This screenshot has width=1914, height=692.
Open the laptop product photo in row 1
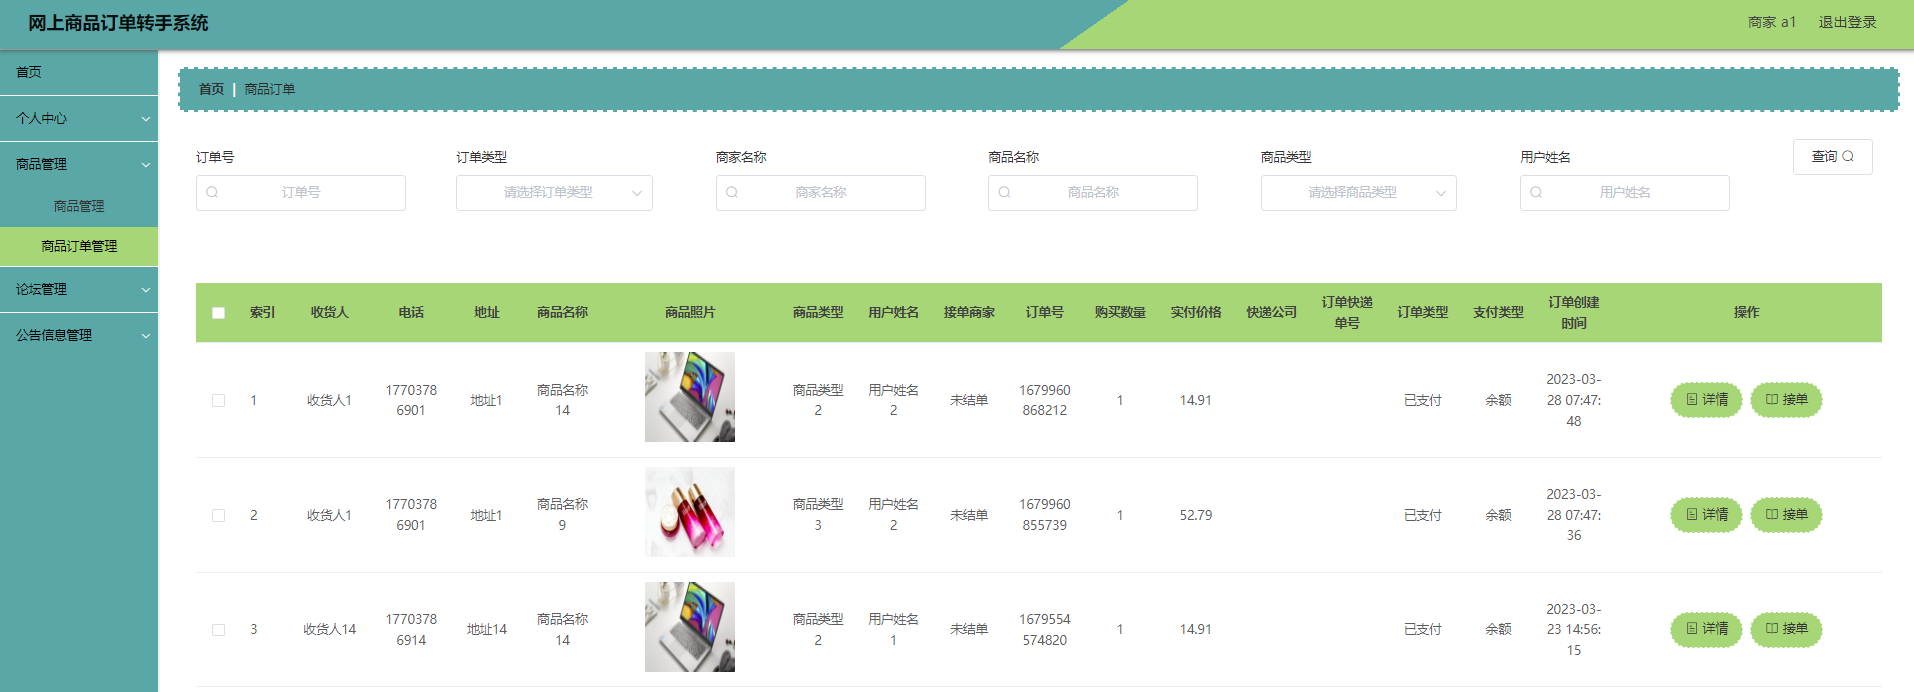tap(690, 397)
